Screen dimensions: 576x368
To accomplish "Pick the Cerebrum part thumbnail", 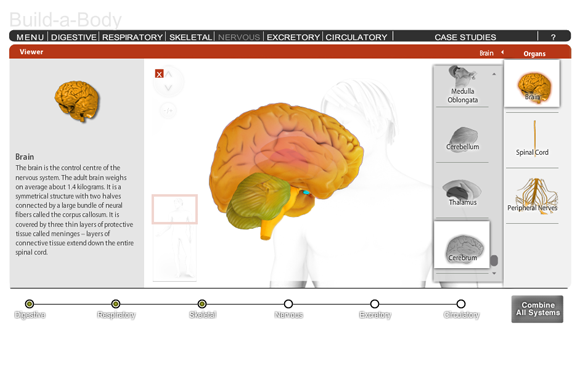I will click(462, 245).
